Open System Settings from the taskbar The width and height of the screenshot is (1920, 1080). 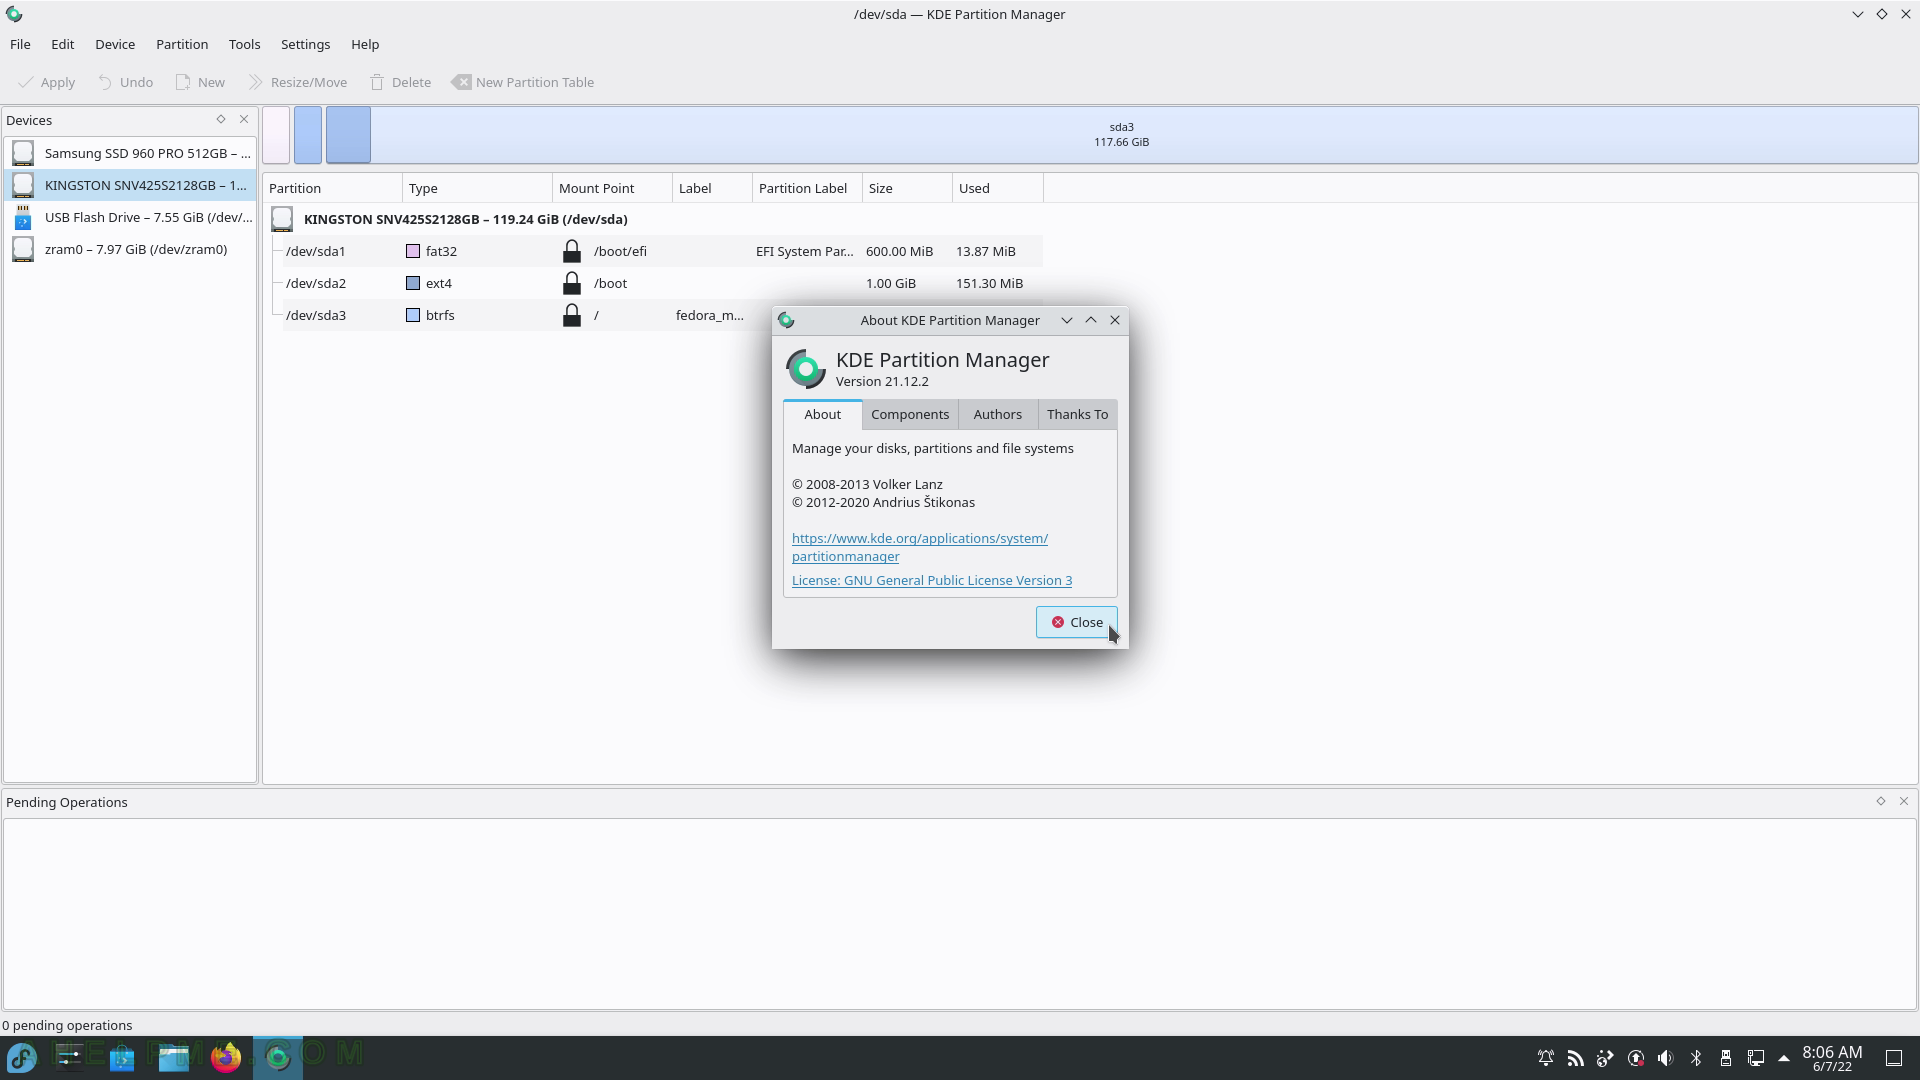click(70, 1057)
